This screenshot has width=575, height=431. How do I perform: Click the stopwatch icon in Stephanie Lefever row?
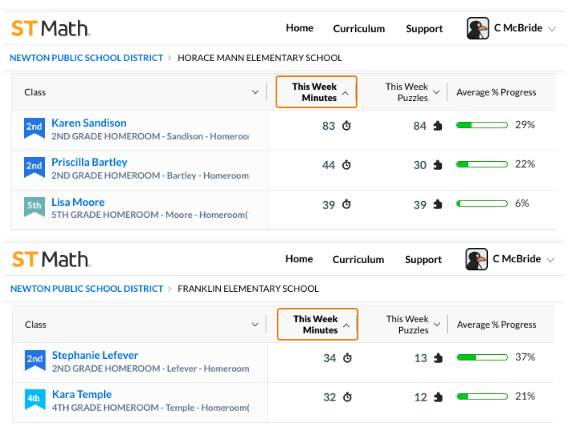click(x=347, y=358)
